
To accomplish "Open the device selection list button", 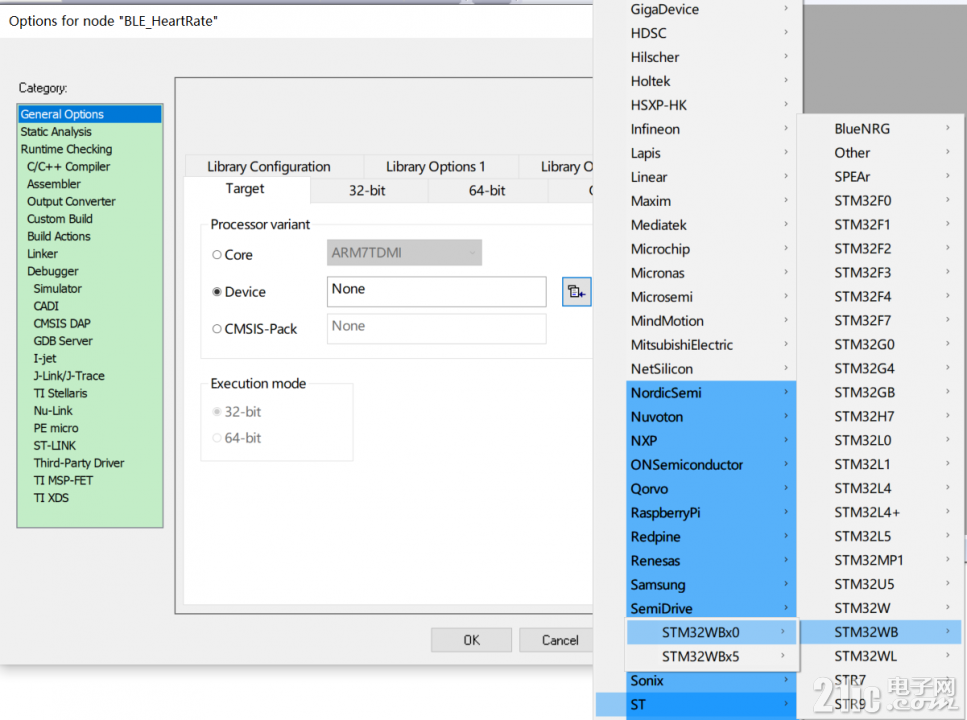I will 577,292.
